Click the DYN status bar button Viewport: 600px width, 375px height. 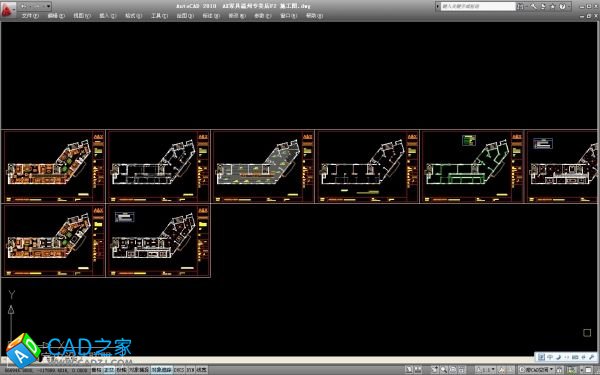coord(190,370)
